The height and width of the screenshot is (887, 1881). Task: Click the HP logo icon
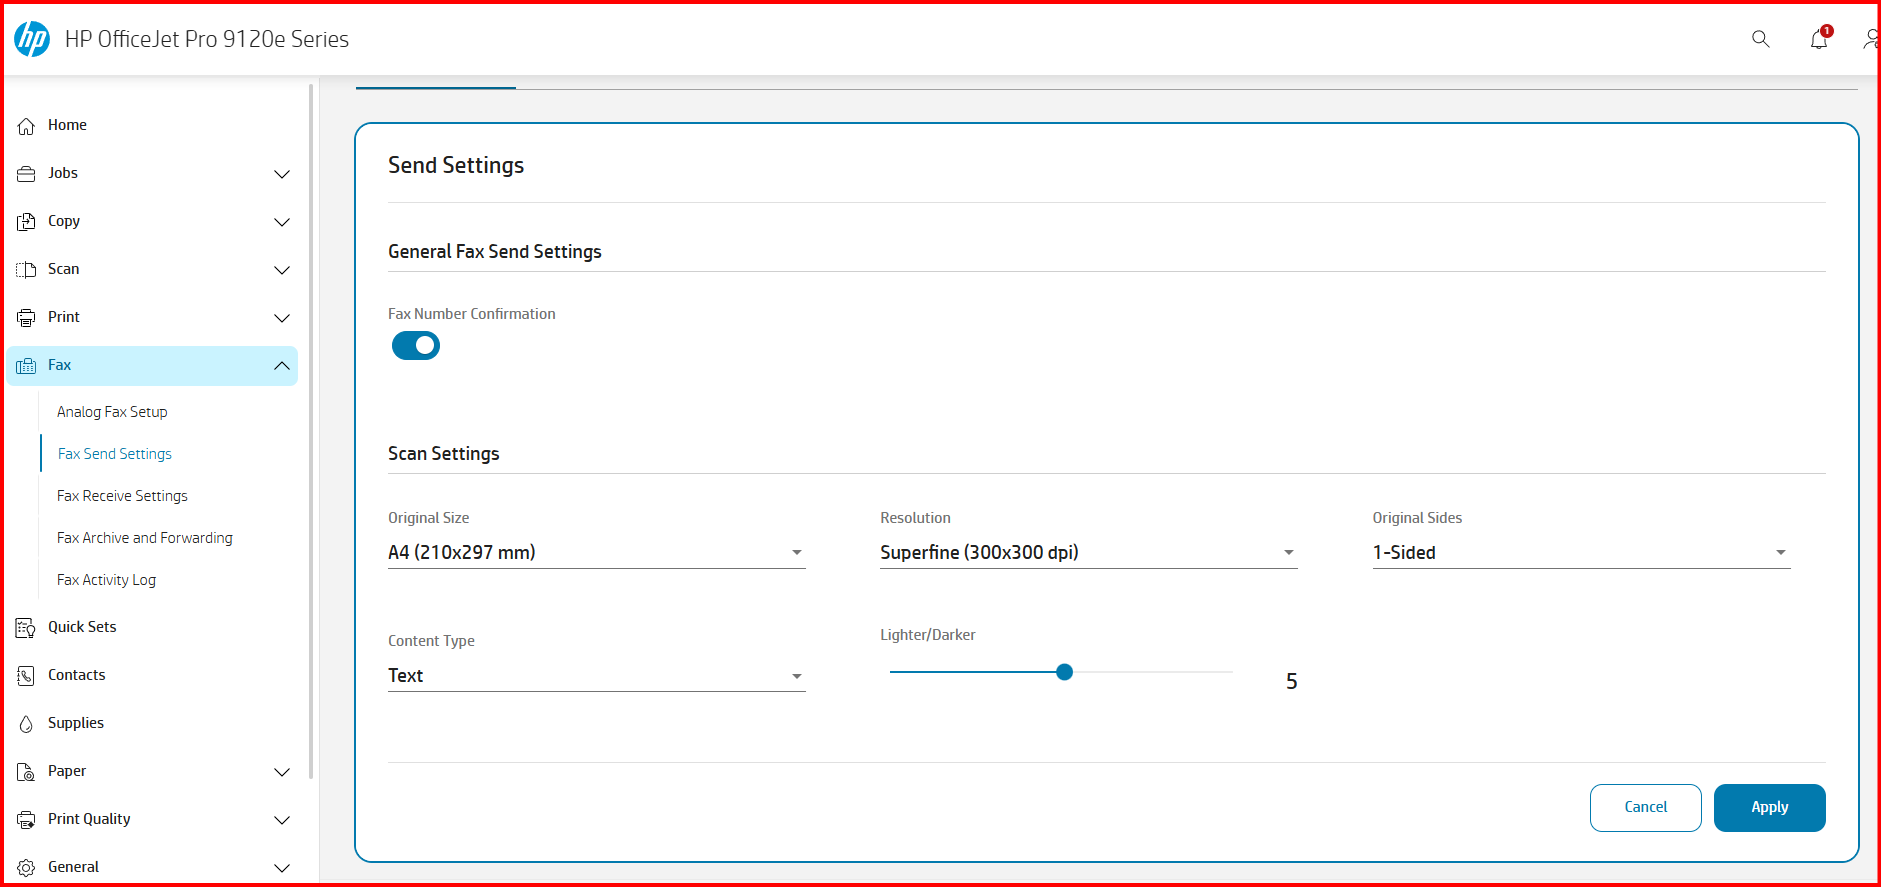coord(32,39)
